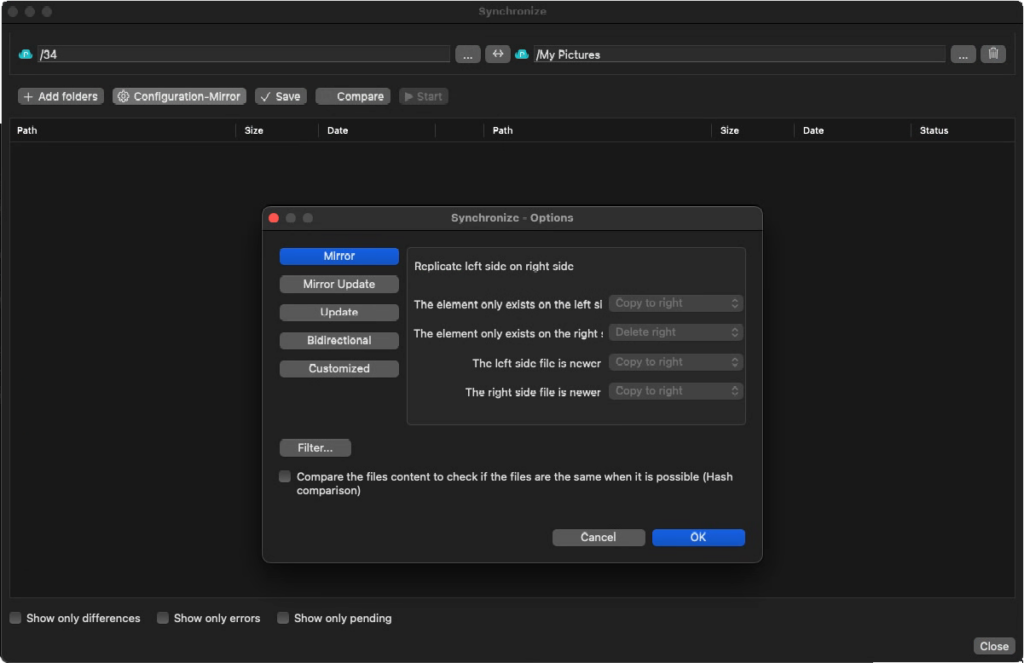Enable Hash comparison of file contents
This screenshot has height=663, width=1024.
pyautogui.click(x=284, y=477)
